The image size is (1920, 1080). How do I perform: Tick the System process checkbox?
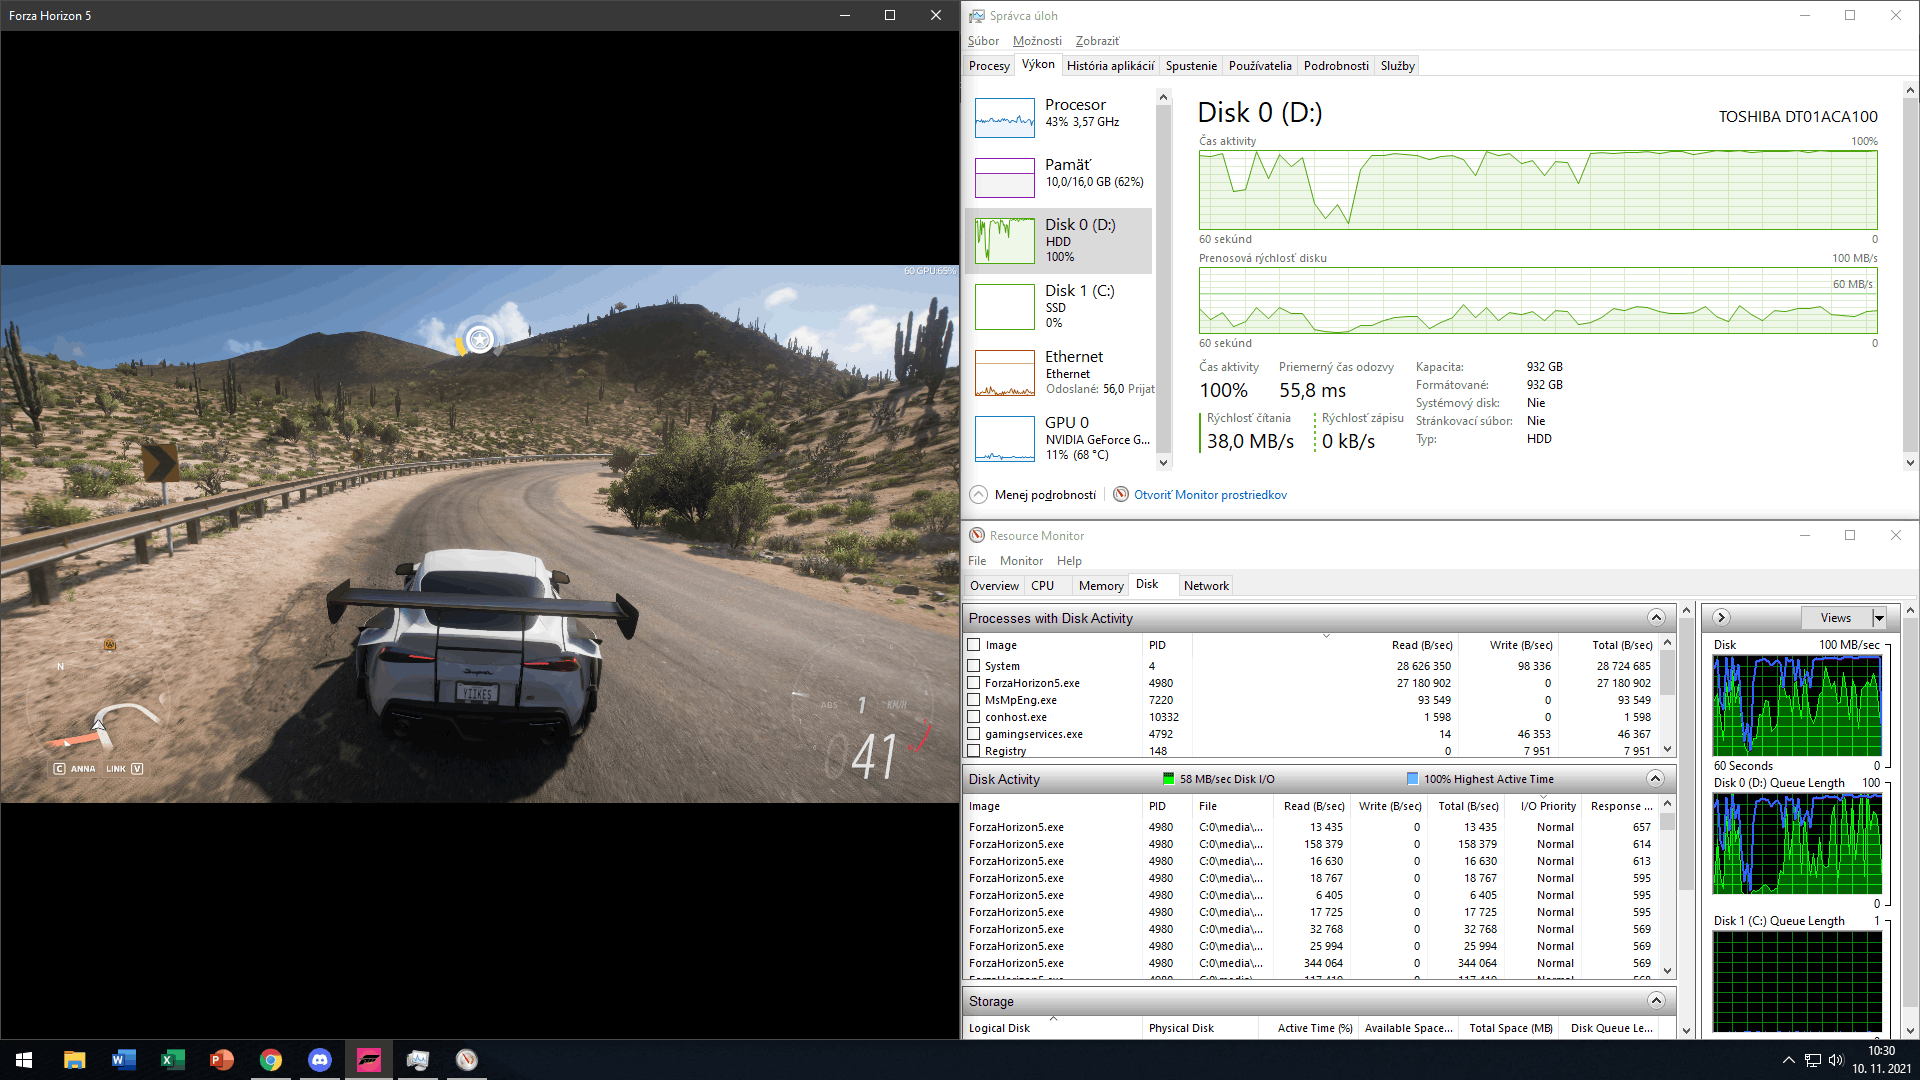pyautogui.click(x=974, y=666)
